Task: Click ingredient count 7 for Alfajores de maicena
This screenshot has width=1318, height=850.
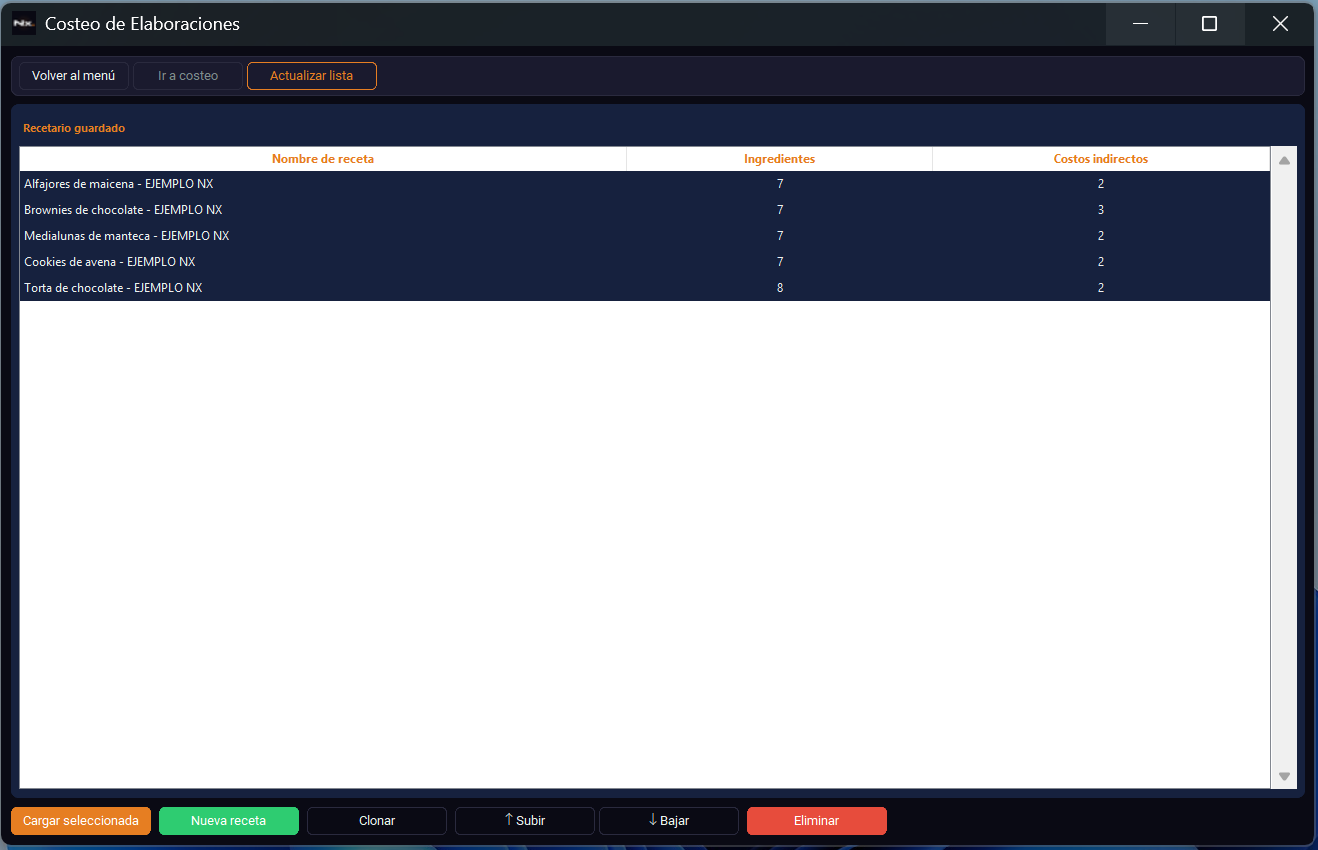Action: click(x=780, y=184)
